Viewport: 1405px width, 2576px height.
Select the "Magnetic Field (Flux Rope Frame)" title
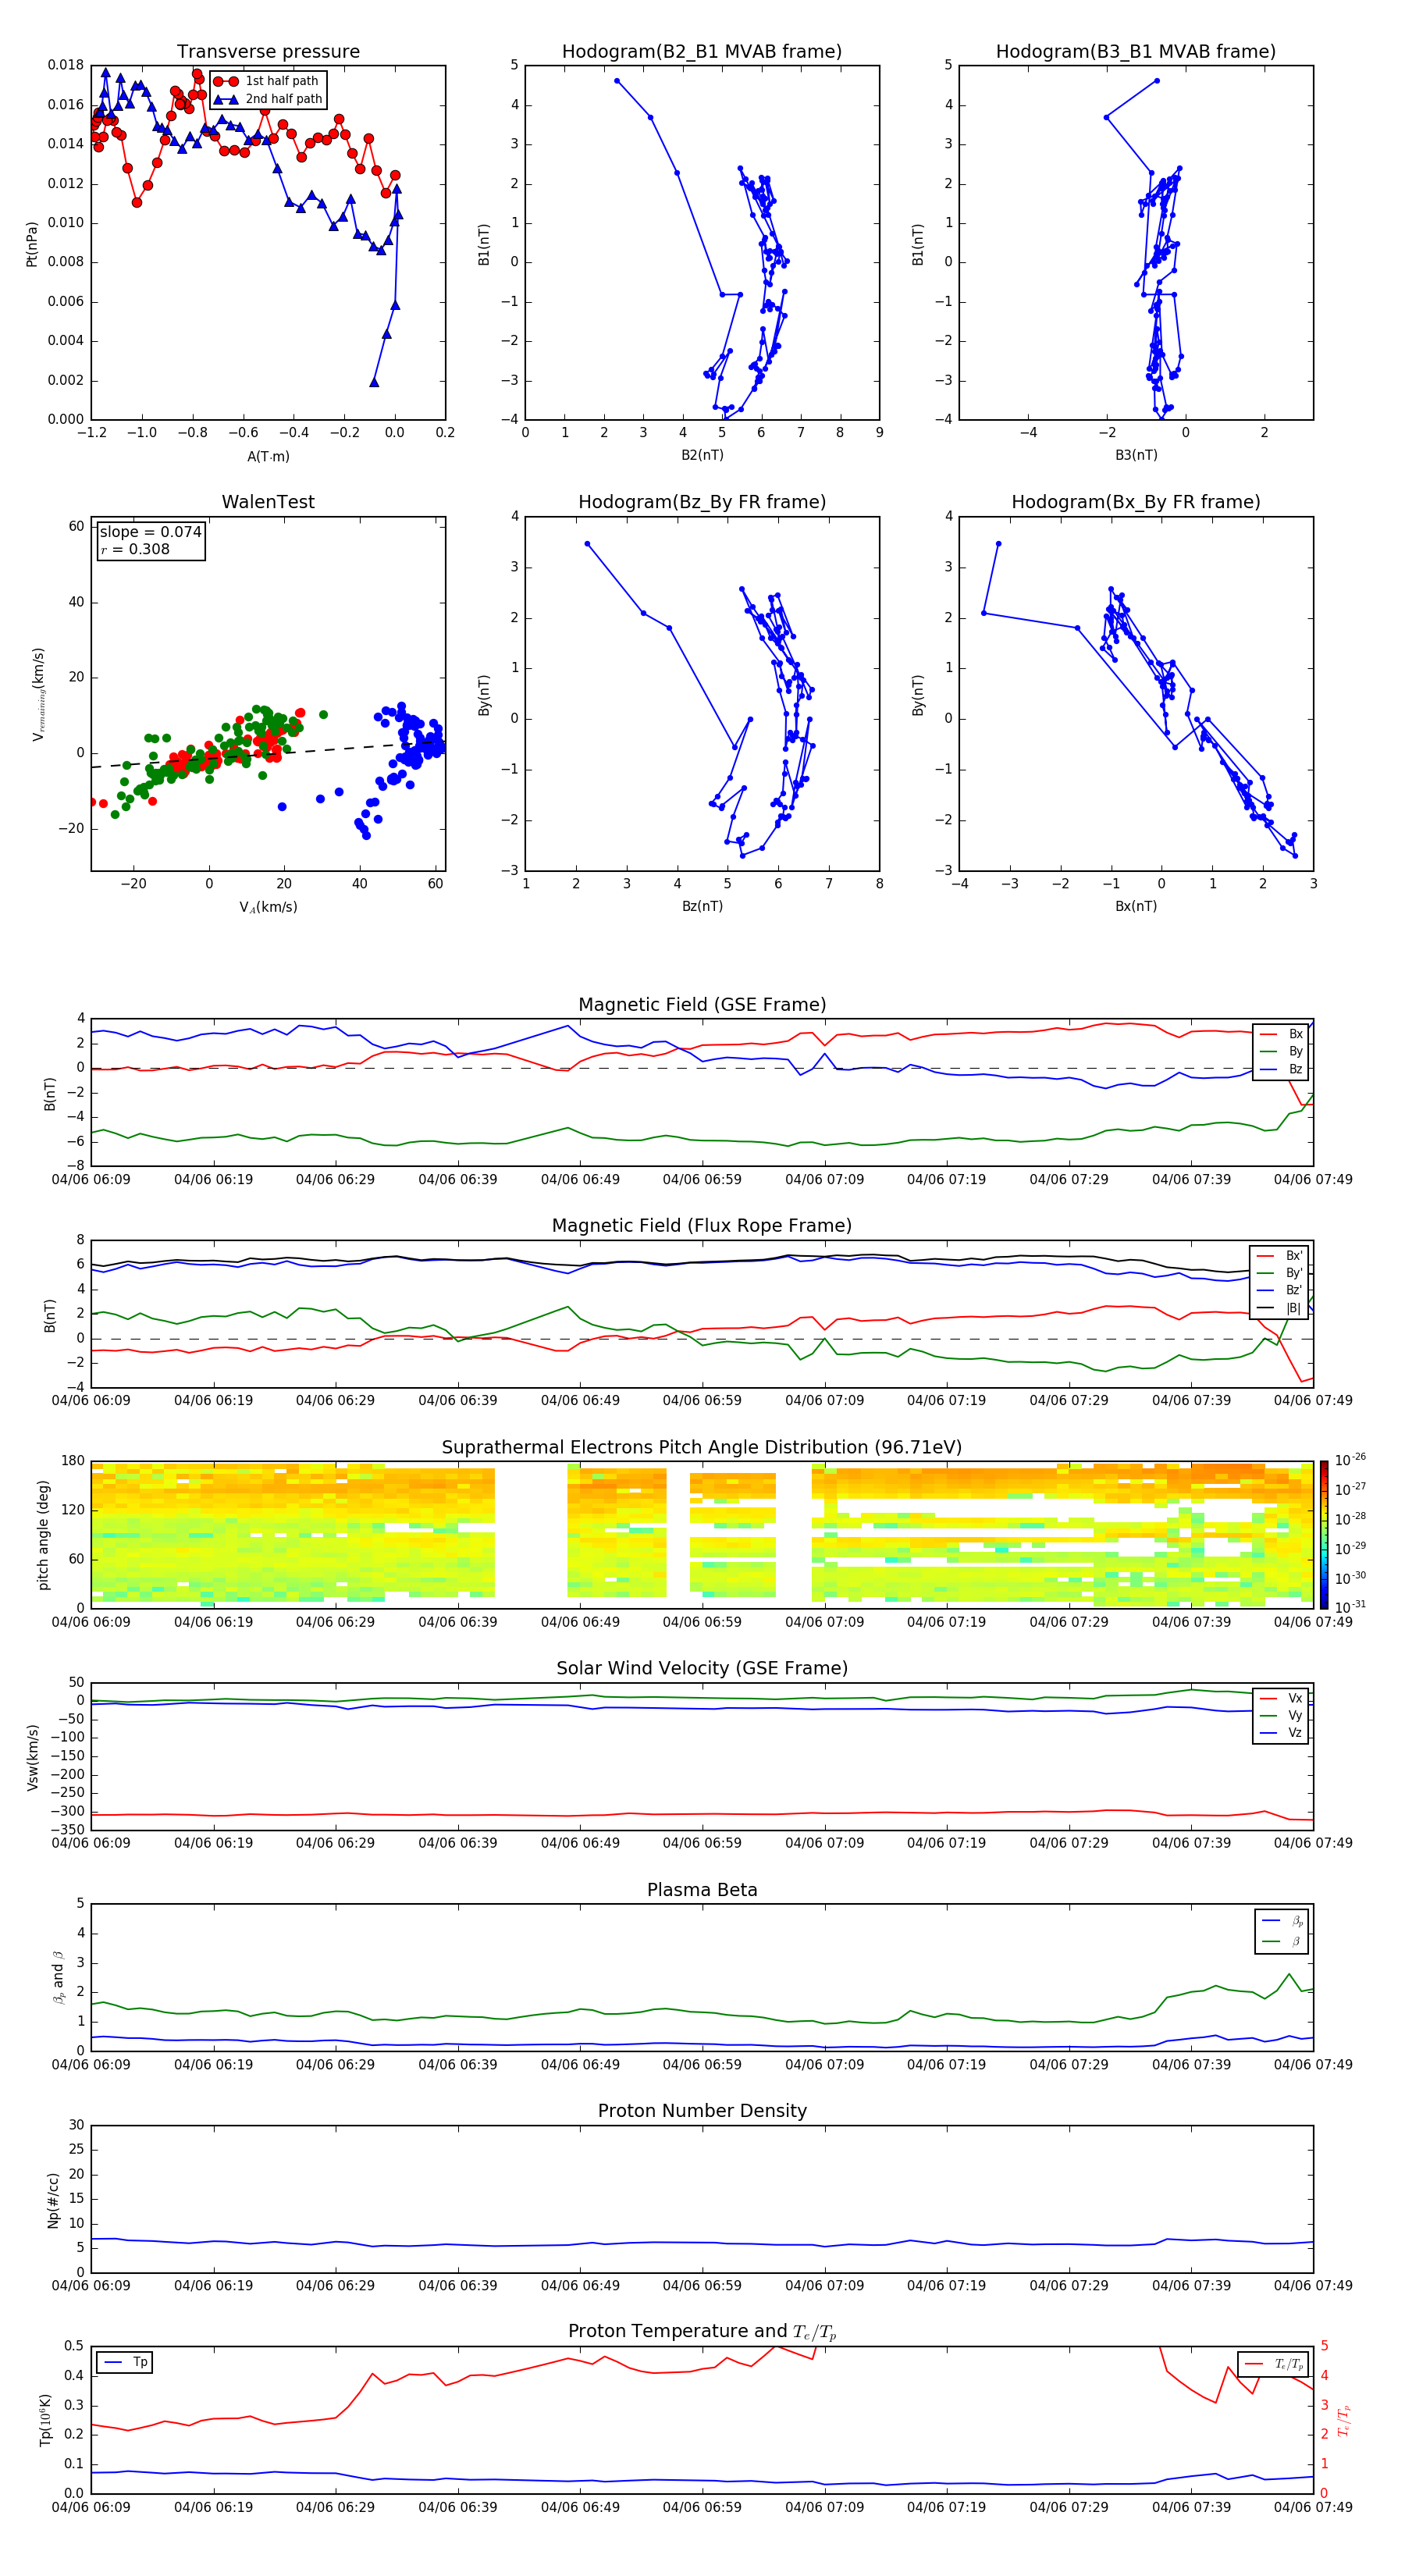[x=702, y=1226]
